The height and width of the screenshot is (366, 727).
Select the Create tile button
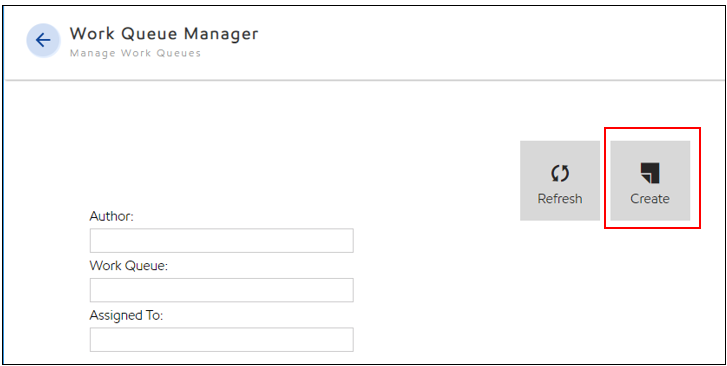[650, 180]
